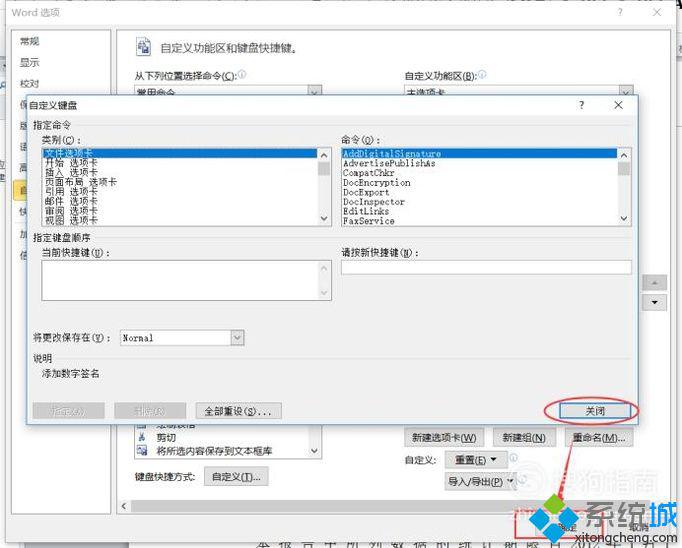
Task: Click the Move Up arrow button in Word Options
Action: pos(654,283)
